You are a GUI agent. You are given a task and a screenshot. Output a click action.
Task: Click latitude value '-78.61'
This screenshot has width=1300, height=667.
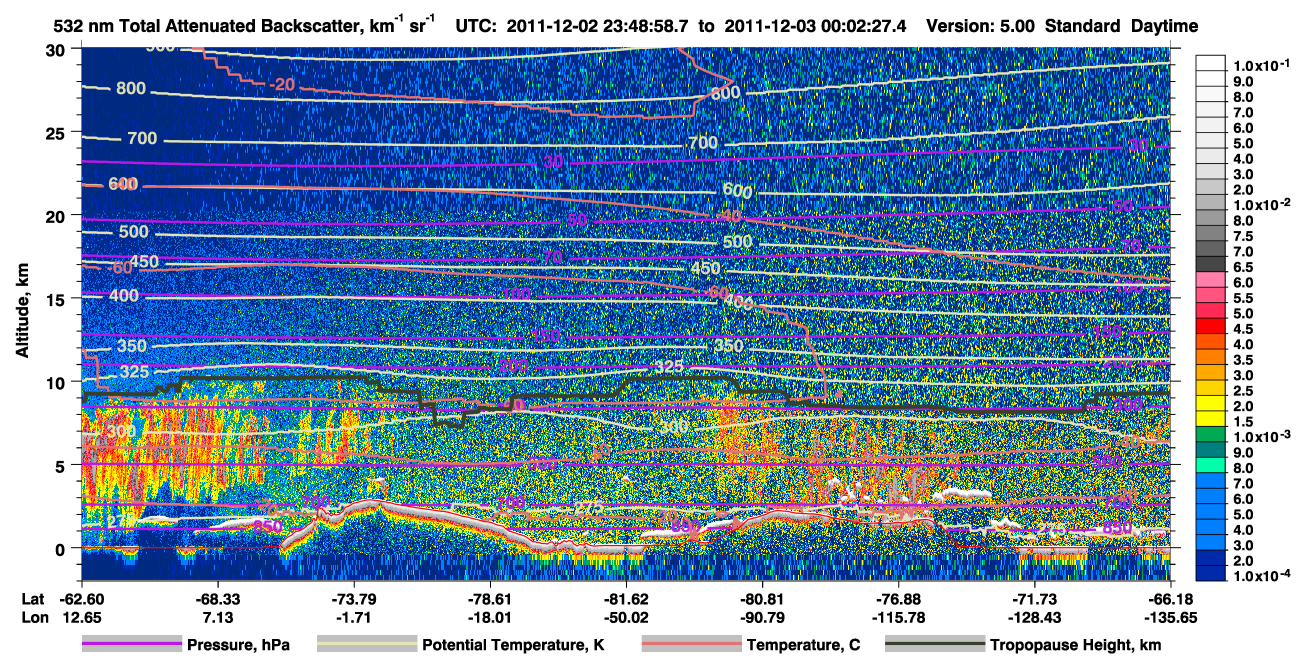pos(490,599)
